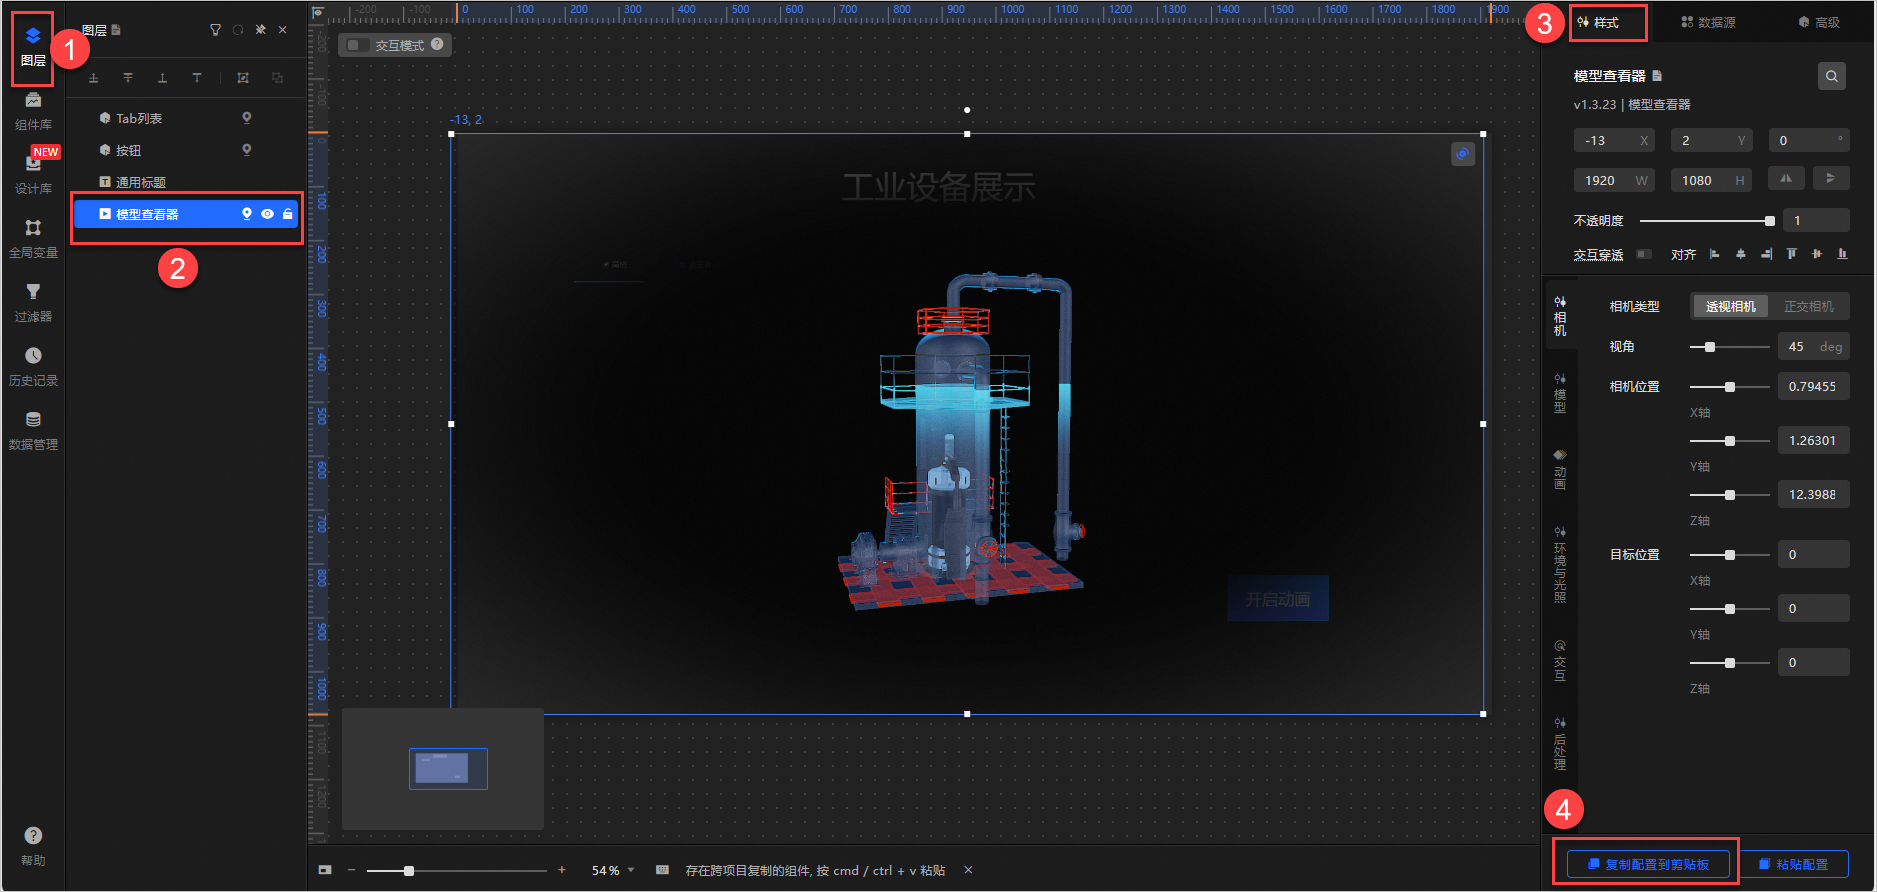Open the 54% zoom level dropdown

point(613,870)
